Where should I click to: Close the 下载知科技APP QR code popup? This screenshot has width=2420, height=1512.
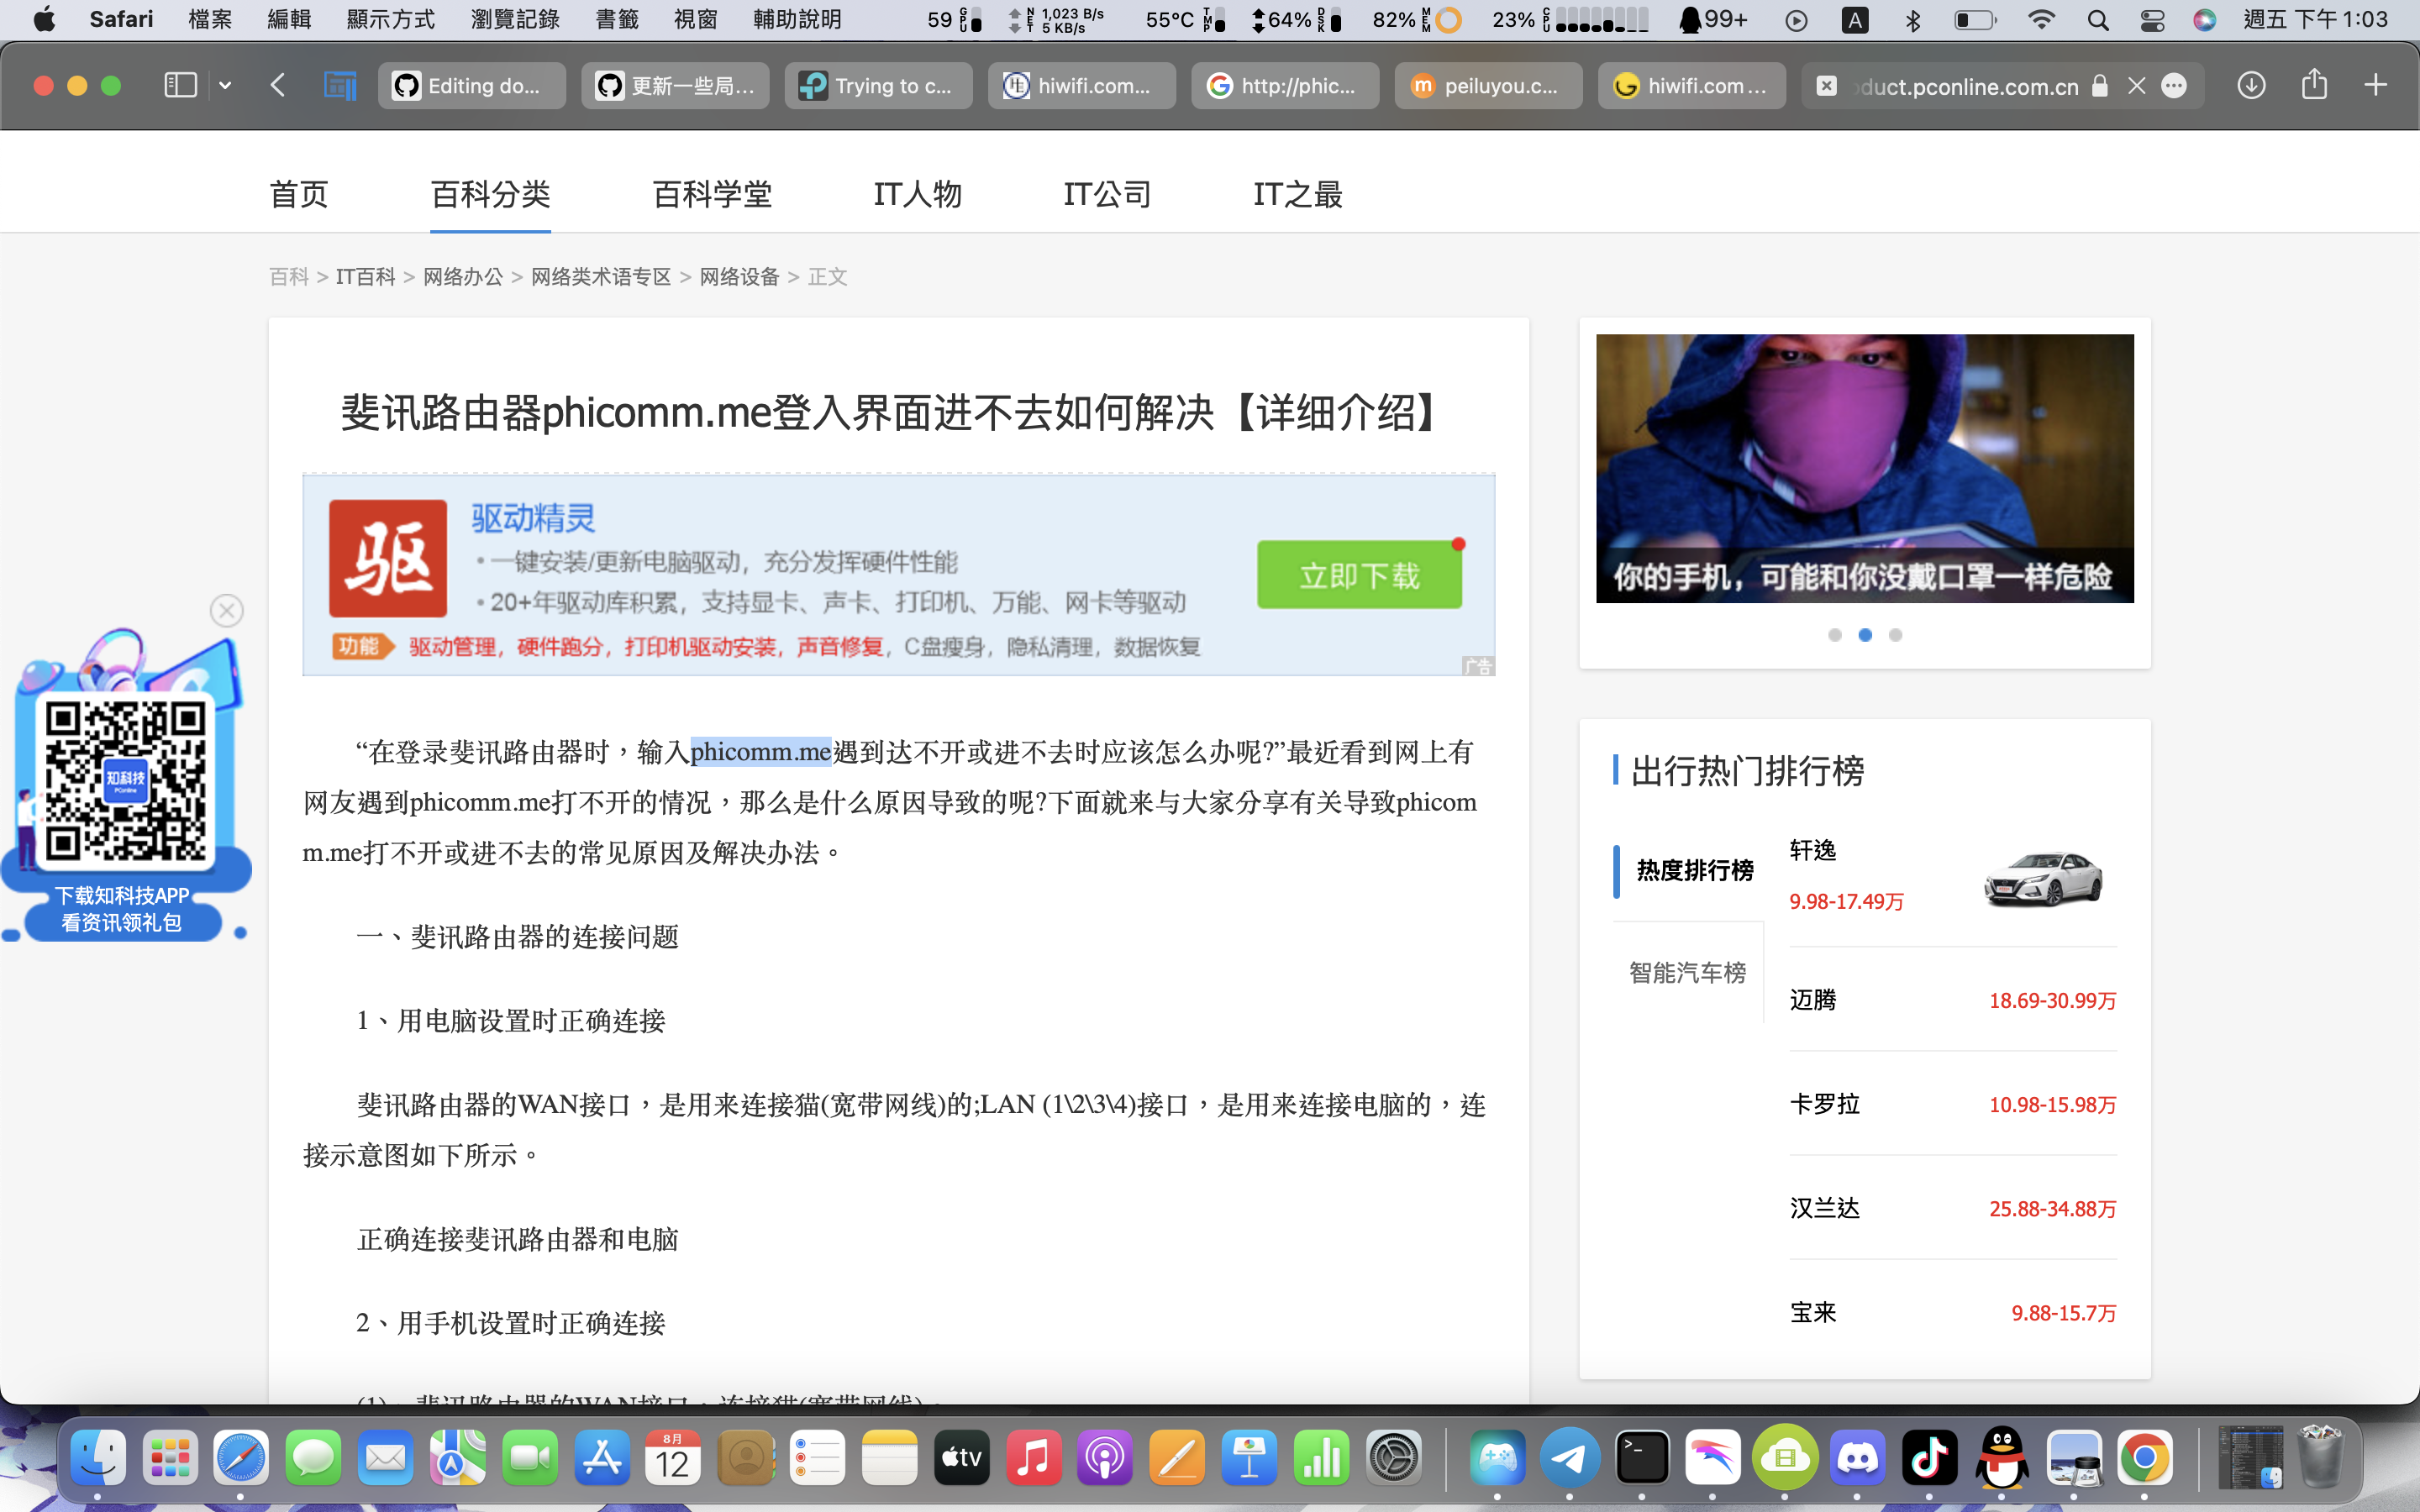(x=227, y=610)
